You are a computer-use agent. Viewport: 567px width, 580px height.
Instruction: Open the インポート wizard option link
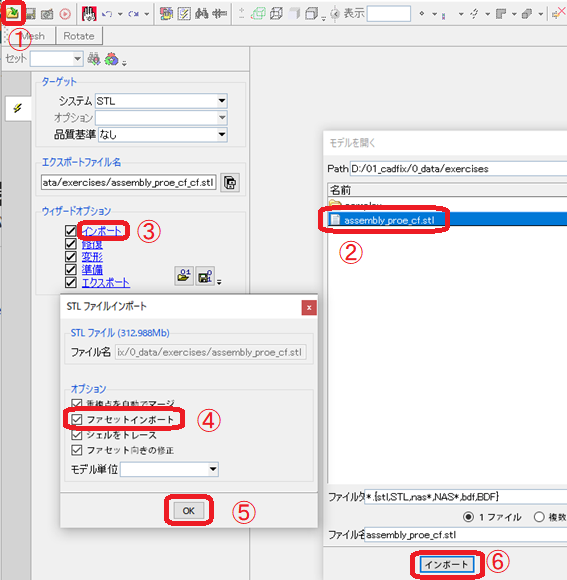[102, 231]
